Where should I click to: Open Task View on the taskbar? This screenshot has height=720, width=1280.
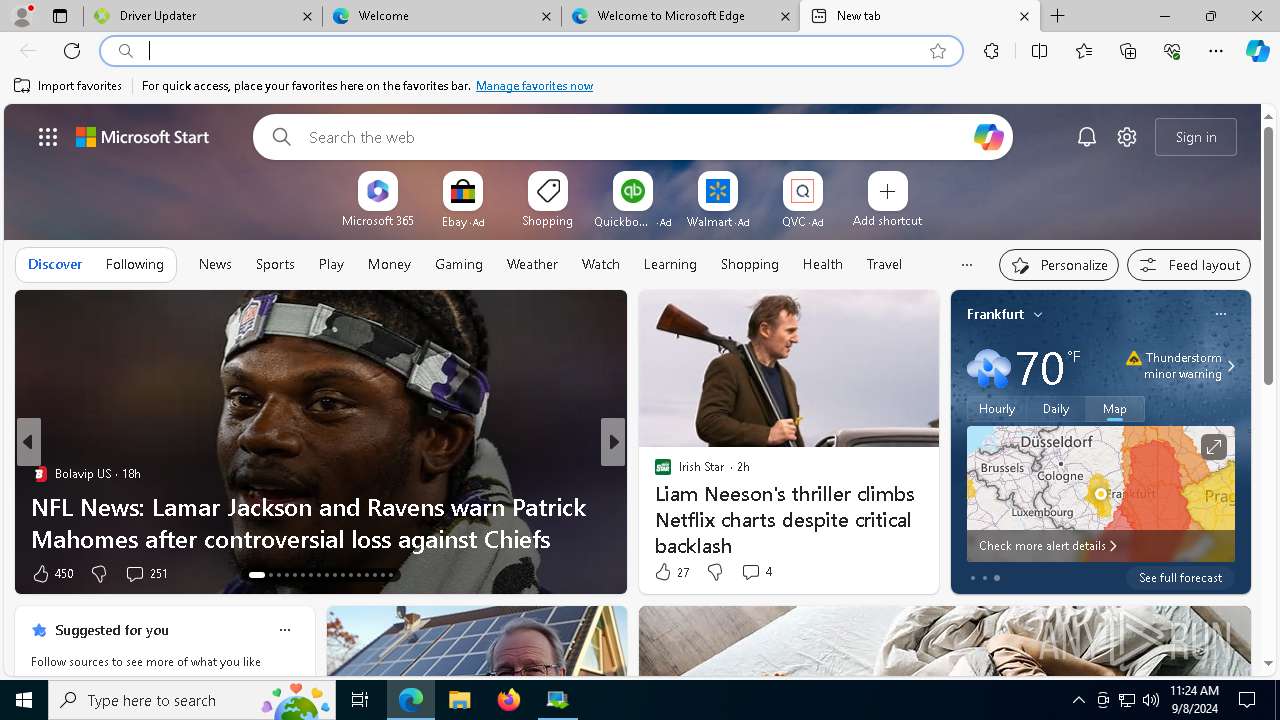click(360, 700)
